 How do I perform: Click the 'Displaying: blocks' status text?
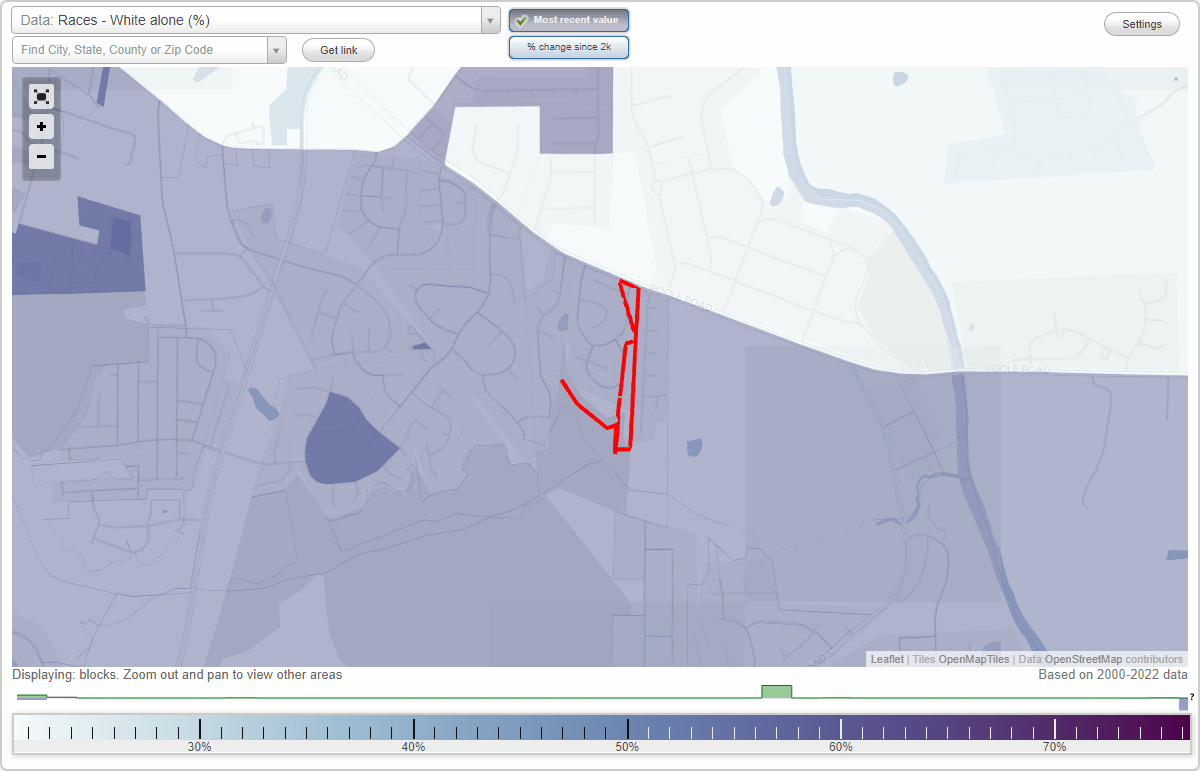pos(177,675)
